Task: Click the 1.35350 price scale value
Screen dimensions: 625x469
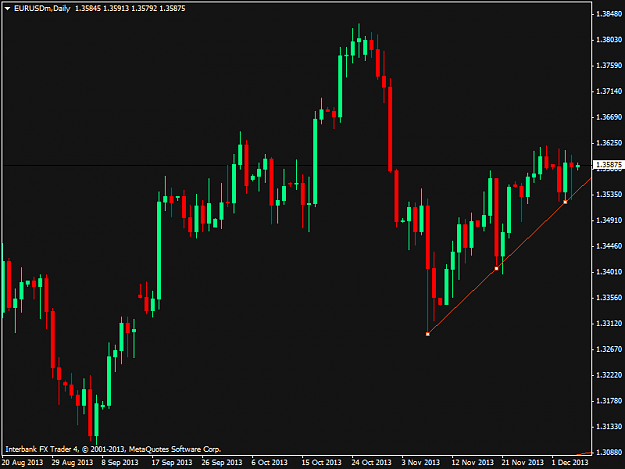Action: click(x=609, y=194)
